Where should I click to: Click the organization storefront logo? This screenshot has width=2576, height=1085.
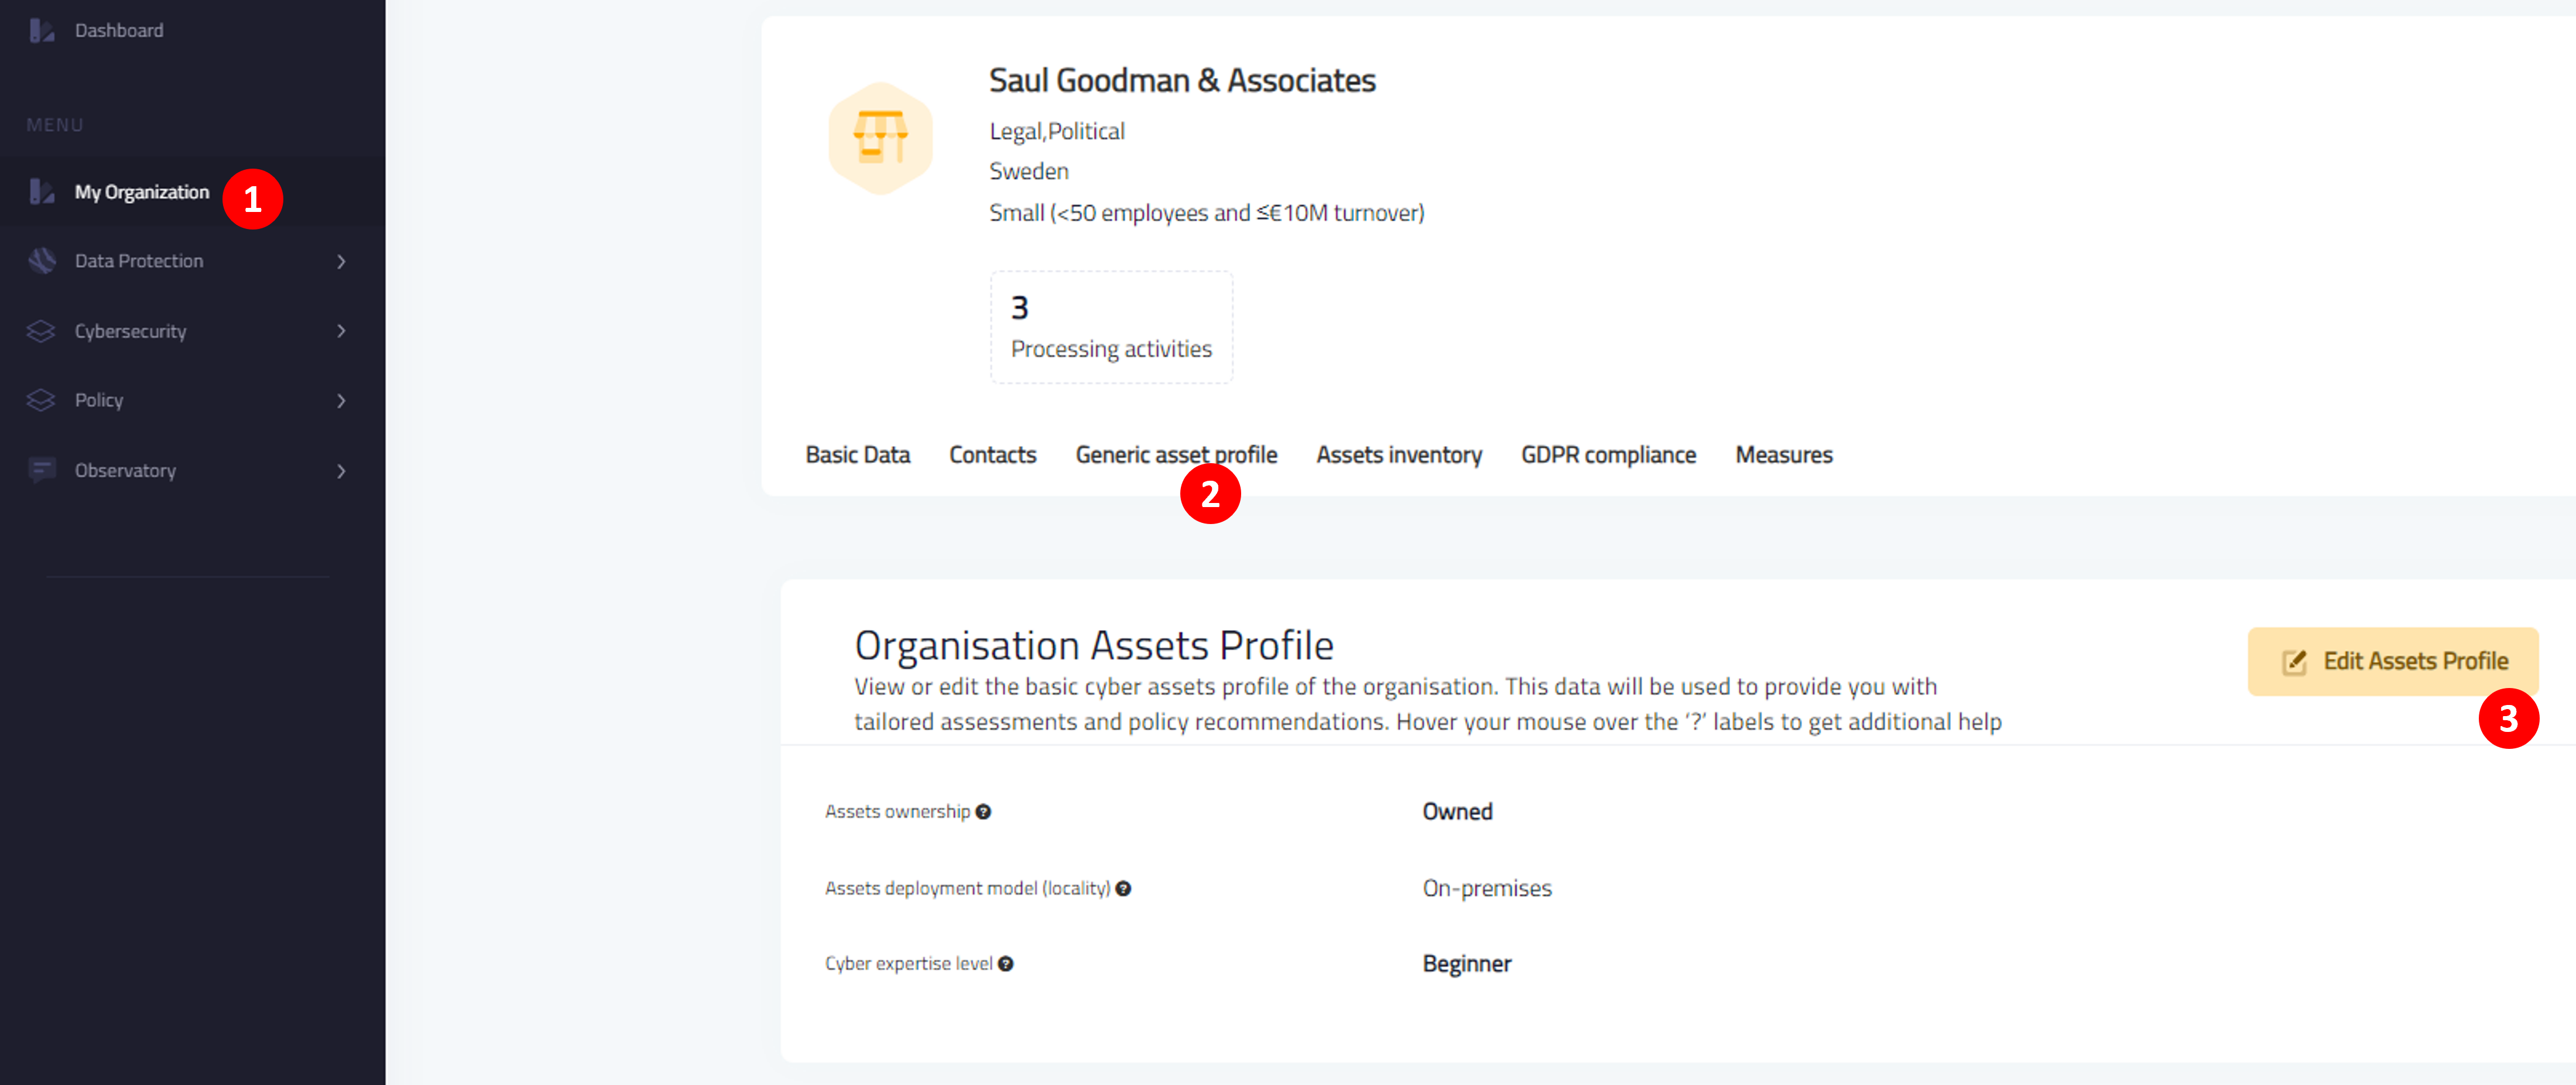pyautogui.click(x=880, y=138)
